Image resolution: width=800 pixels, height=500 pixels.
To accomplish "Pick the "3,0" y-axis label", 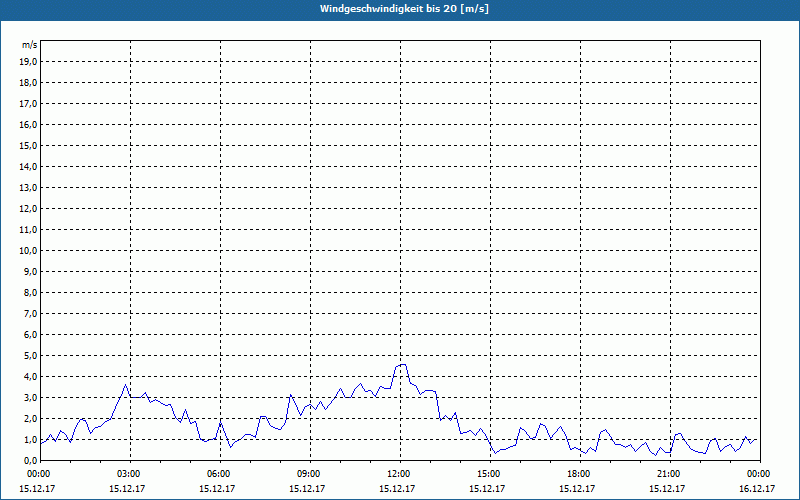I will pos(30,397).
